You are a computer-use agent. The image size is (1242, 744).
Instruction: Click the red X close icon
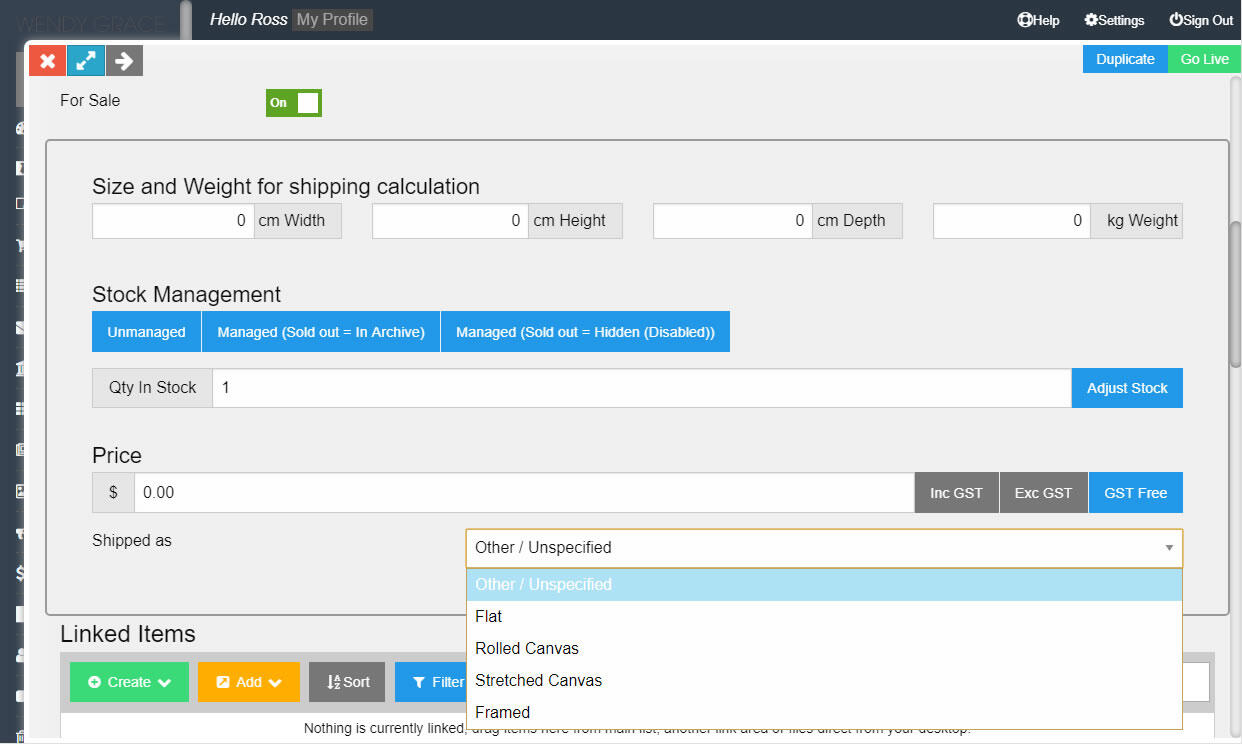coord(47,61)
